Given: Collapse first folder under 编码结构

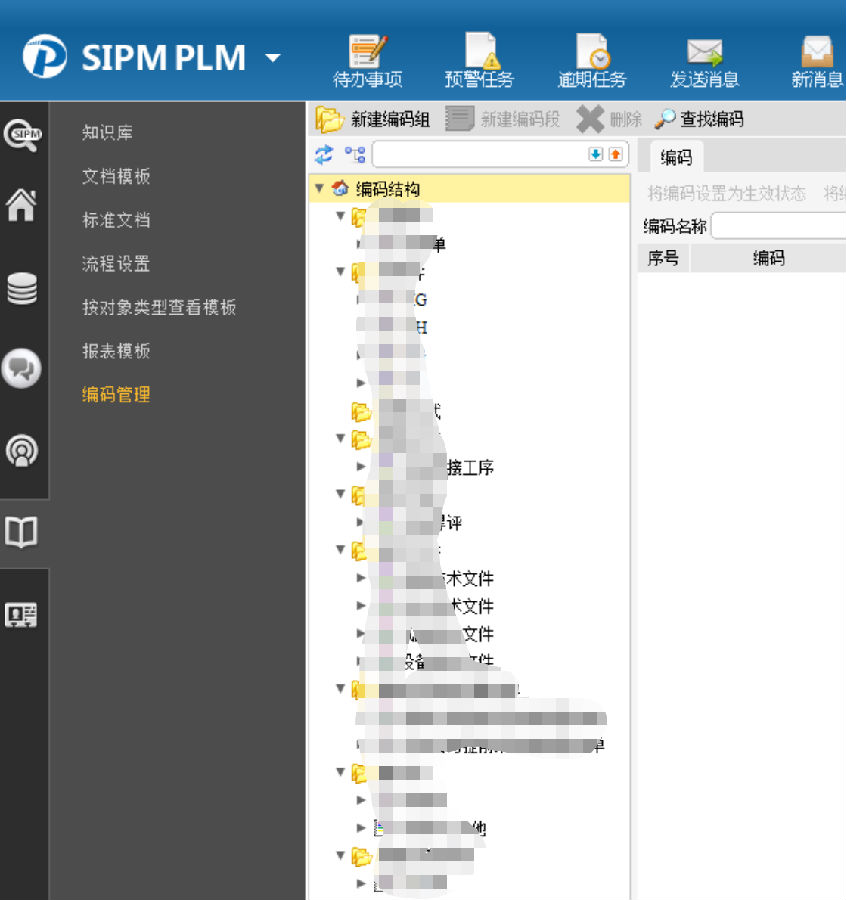Looking at the screenshot, I should coord(340,215).
